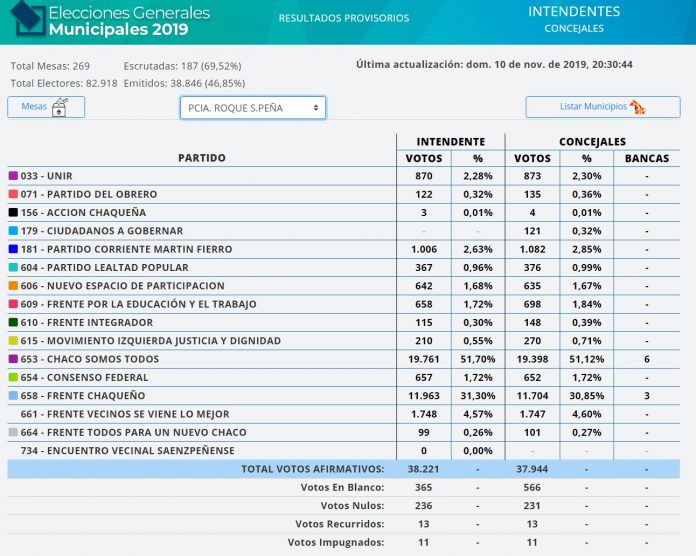
Task: Click the 3 bancas cell for Frente Chaqueño
Action: click(x=647, y=396)
